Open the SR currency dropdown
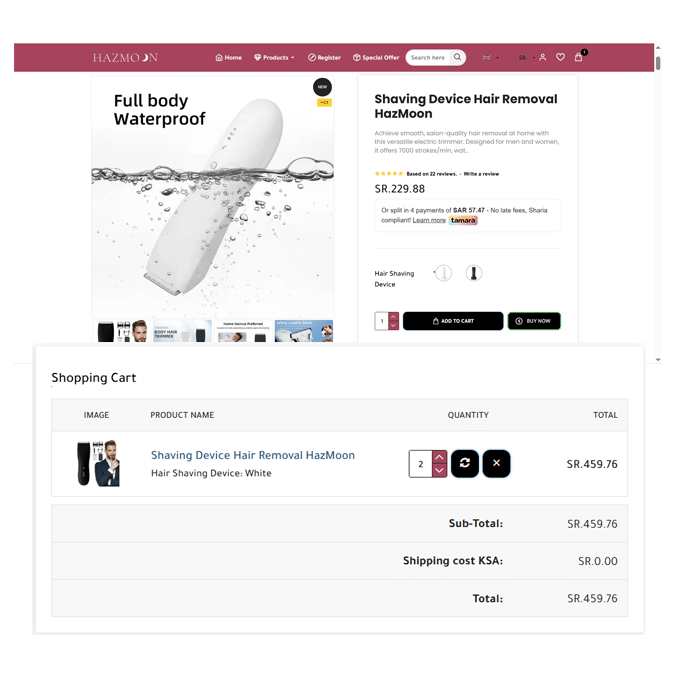675x675 pixels. click(x=526, y=57)
